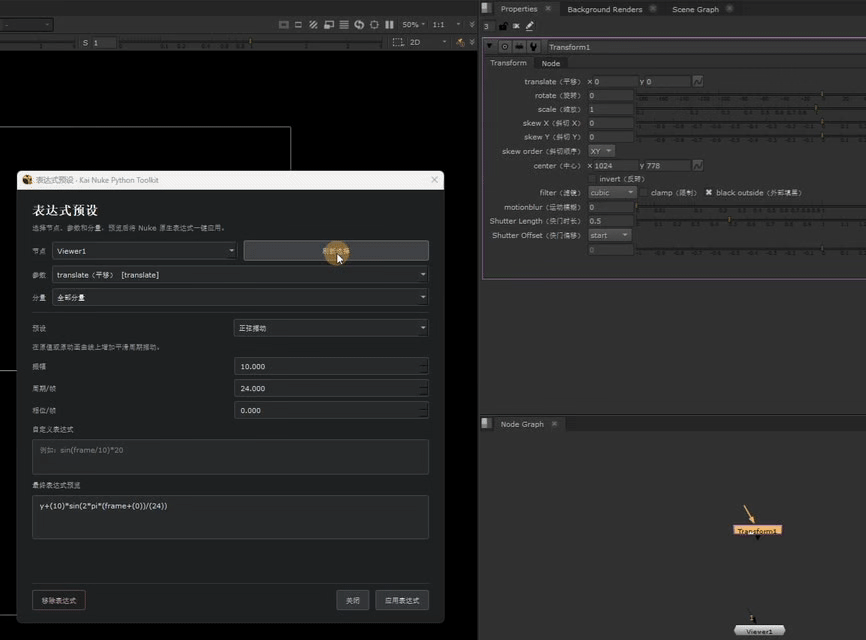866x640 pixels.
Task: Expand the upper viewer toolbar overflow chevron
Action: coord(472,25)
